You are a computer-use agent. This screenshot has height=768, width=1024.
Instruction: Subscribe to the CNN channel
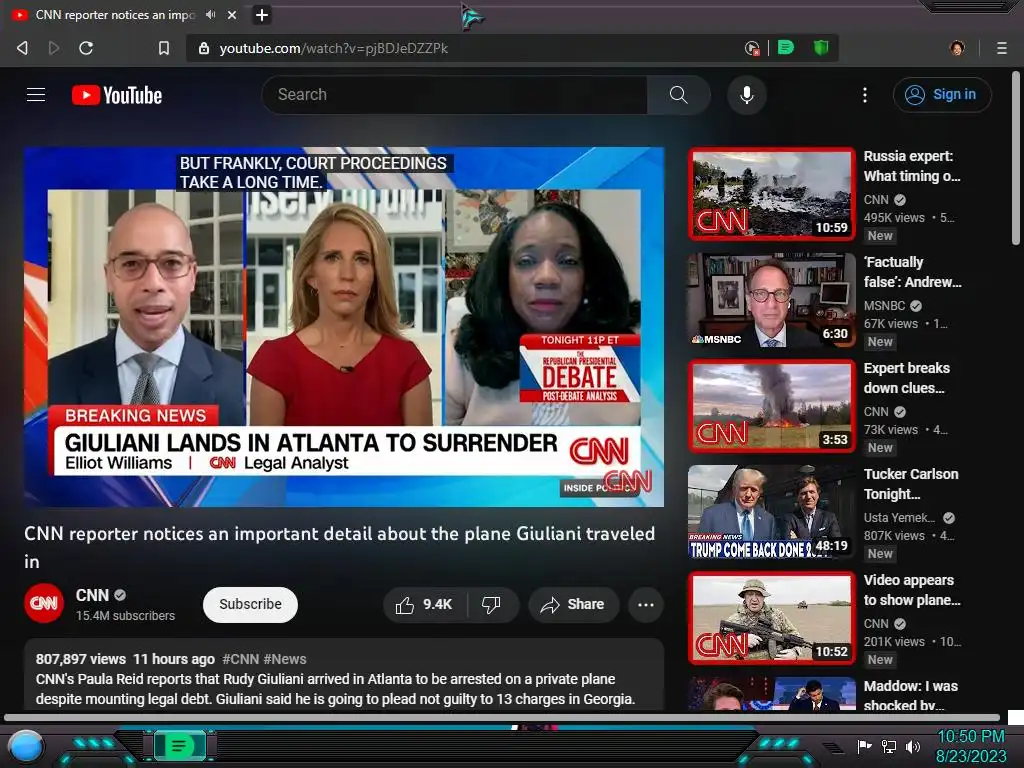[250, 605]
